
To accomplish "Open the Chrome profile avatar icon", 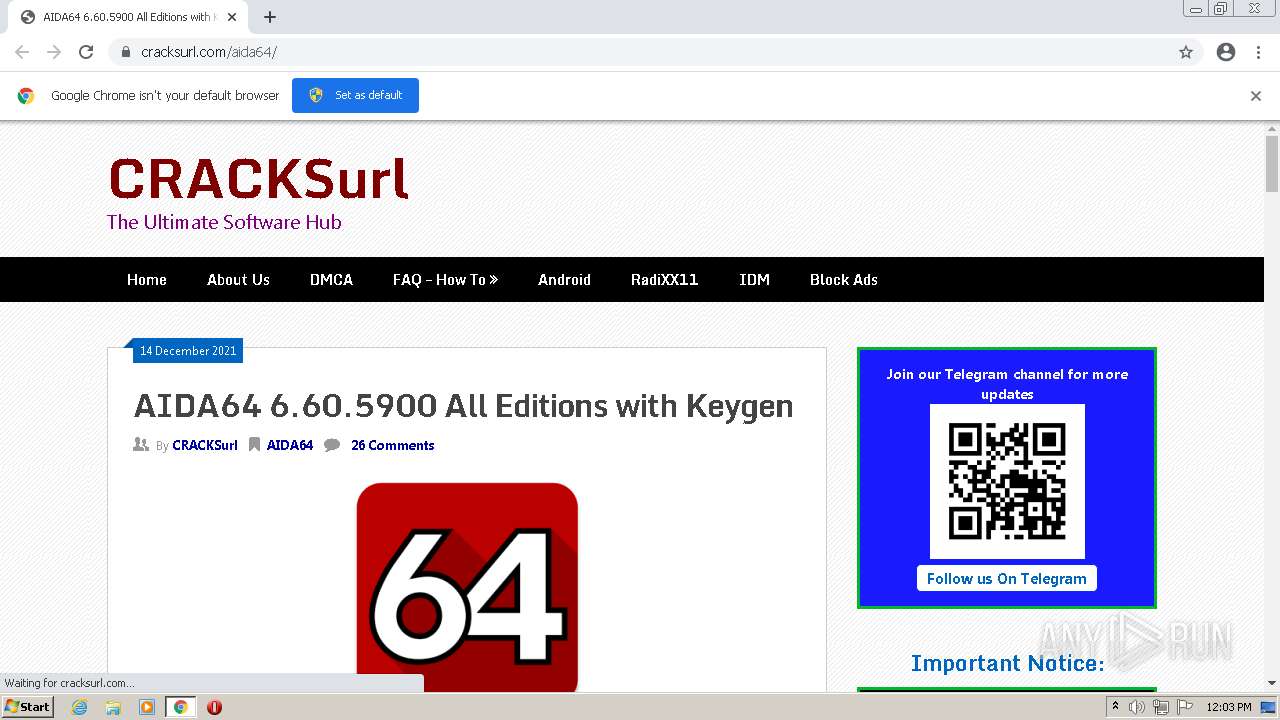I will point(1226,52).
